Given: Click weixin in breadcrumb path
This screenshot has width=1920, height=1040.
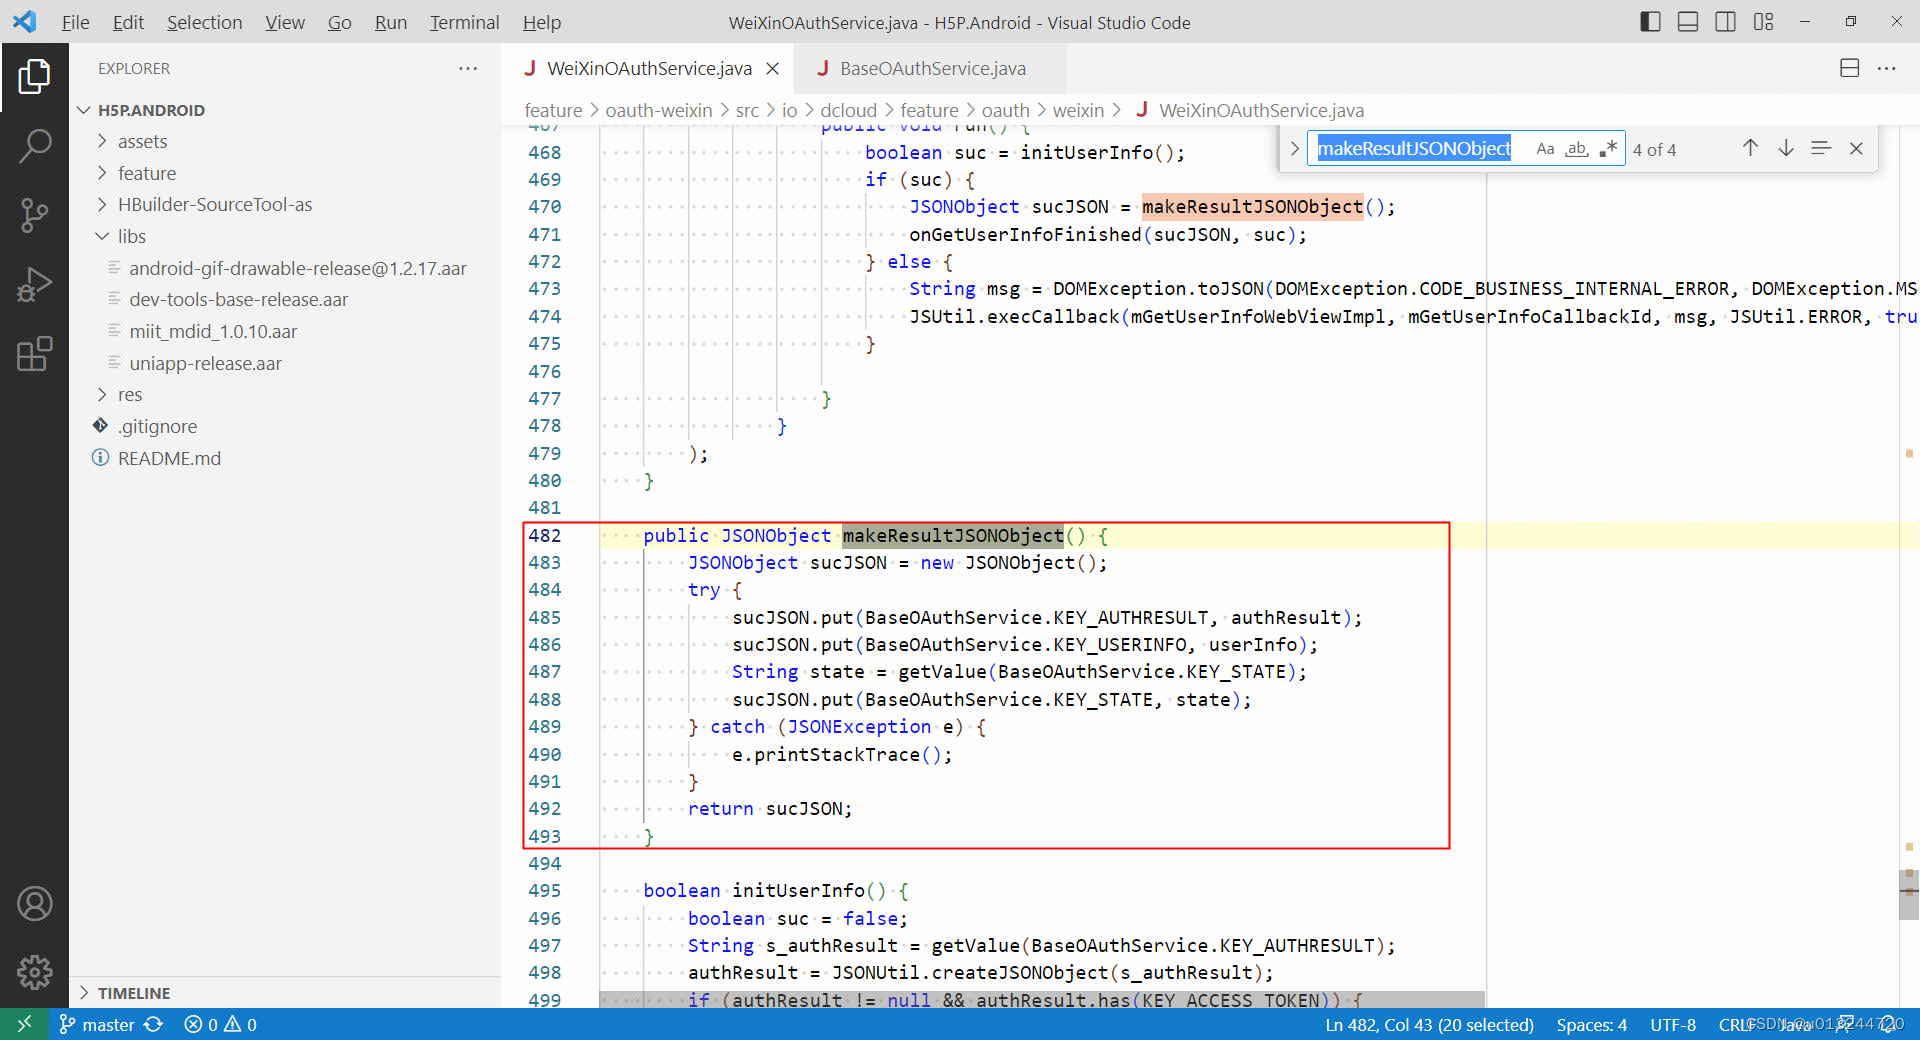Looking at the screenshot, I should tap(1078, 110).
